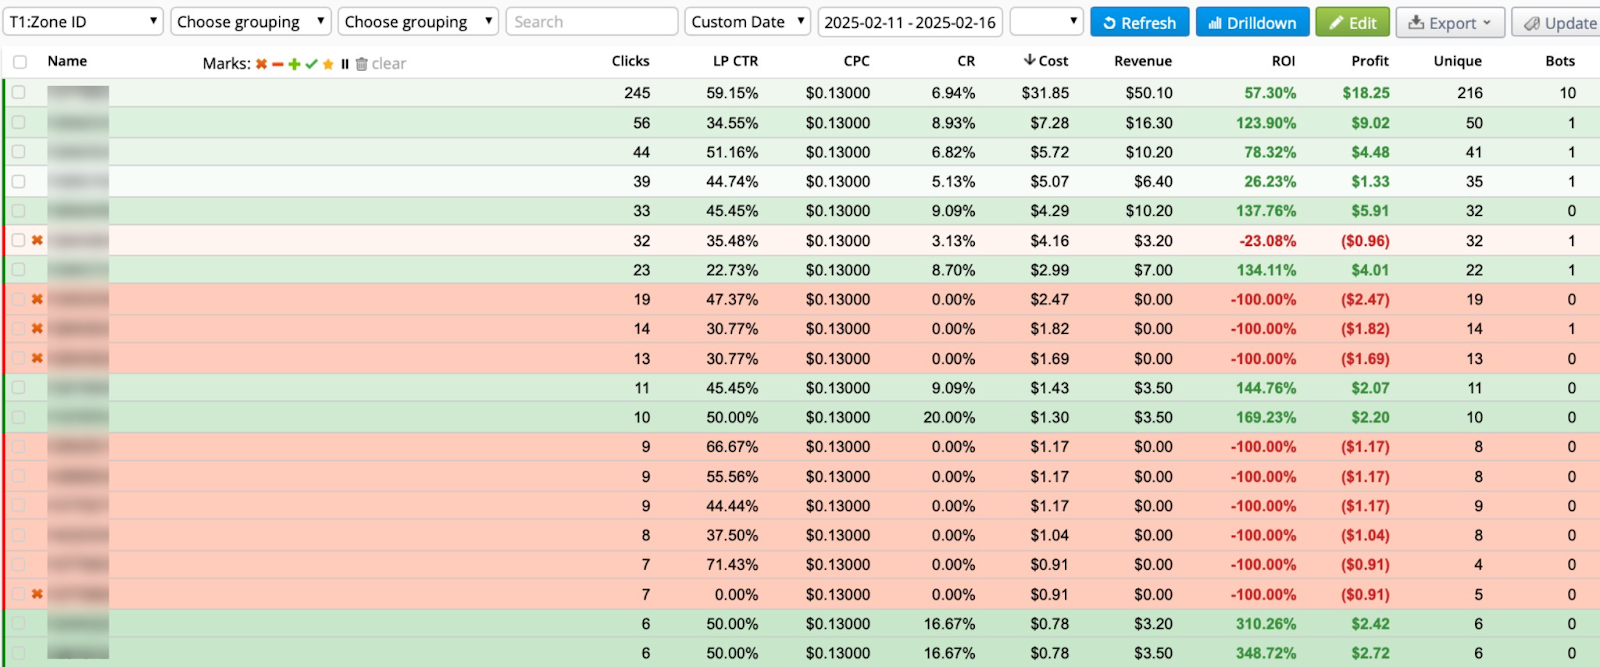Sort table by ROI column header
This screenshot has width=1600, height=667.
(x=1283, y=61)
